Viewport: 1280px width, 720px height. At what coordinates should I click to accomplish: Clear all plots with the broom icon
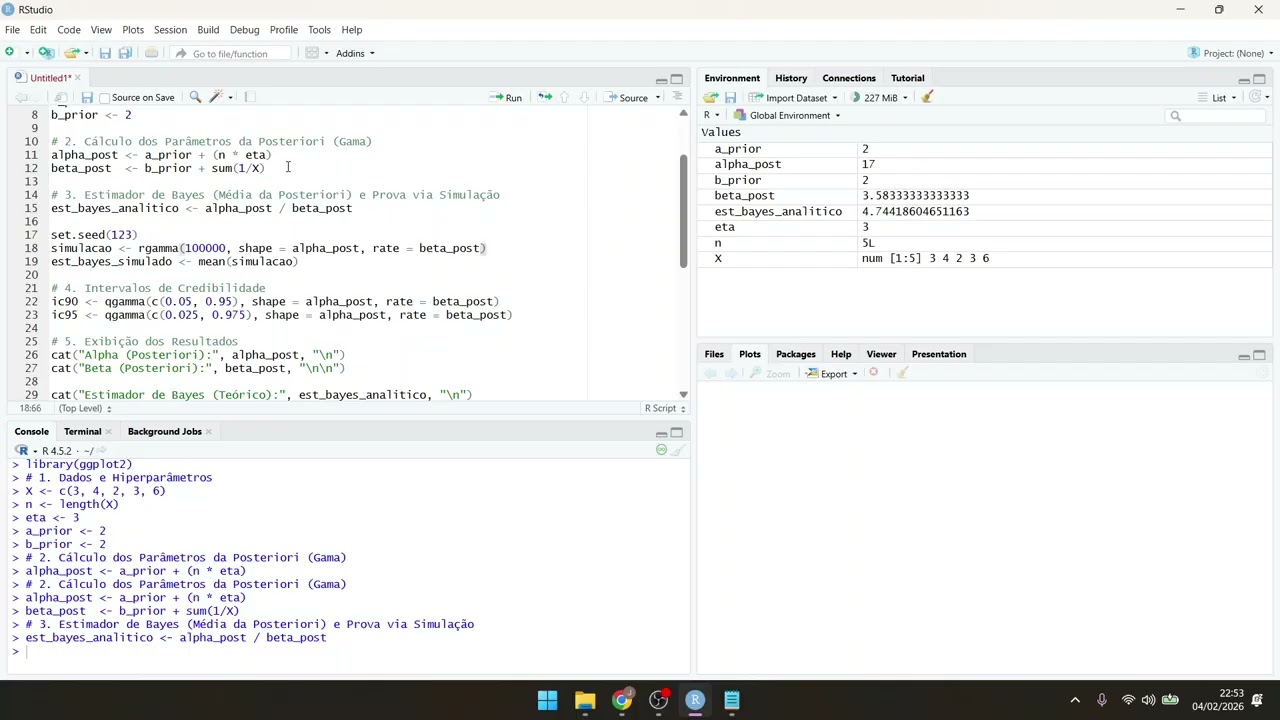pyautogui.click(x=902, y=373)
